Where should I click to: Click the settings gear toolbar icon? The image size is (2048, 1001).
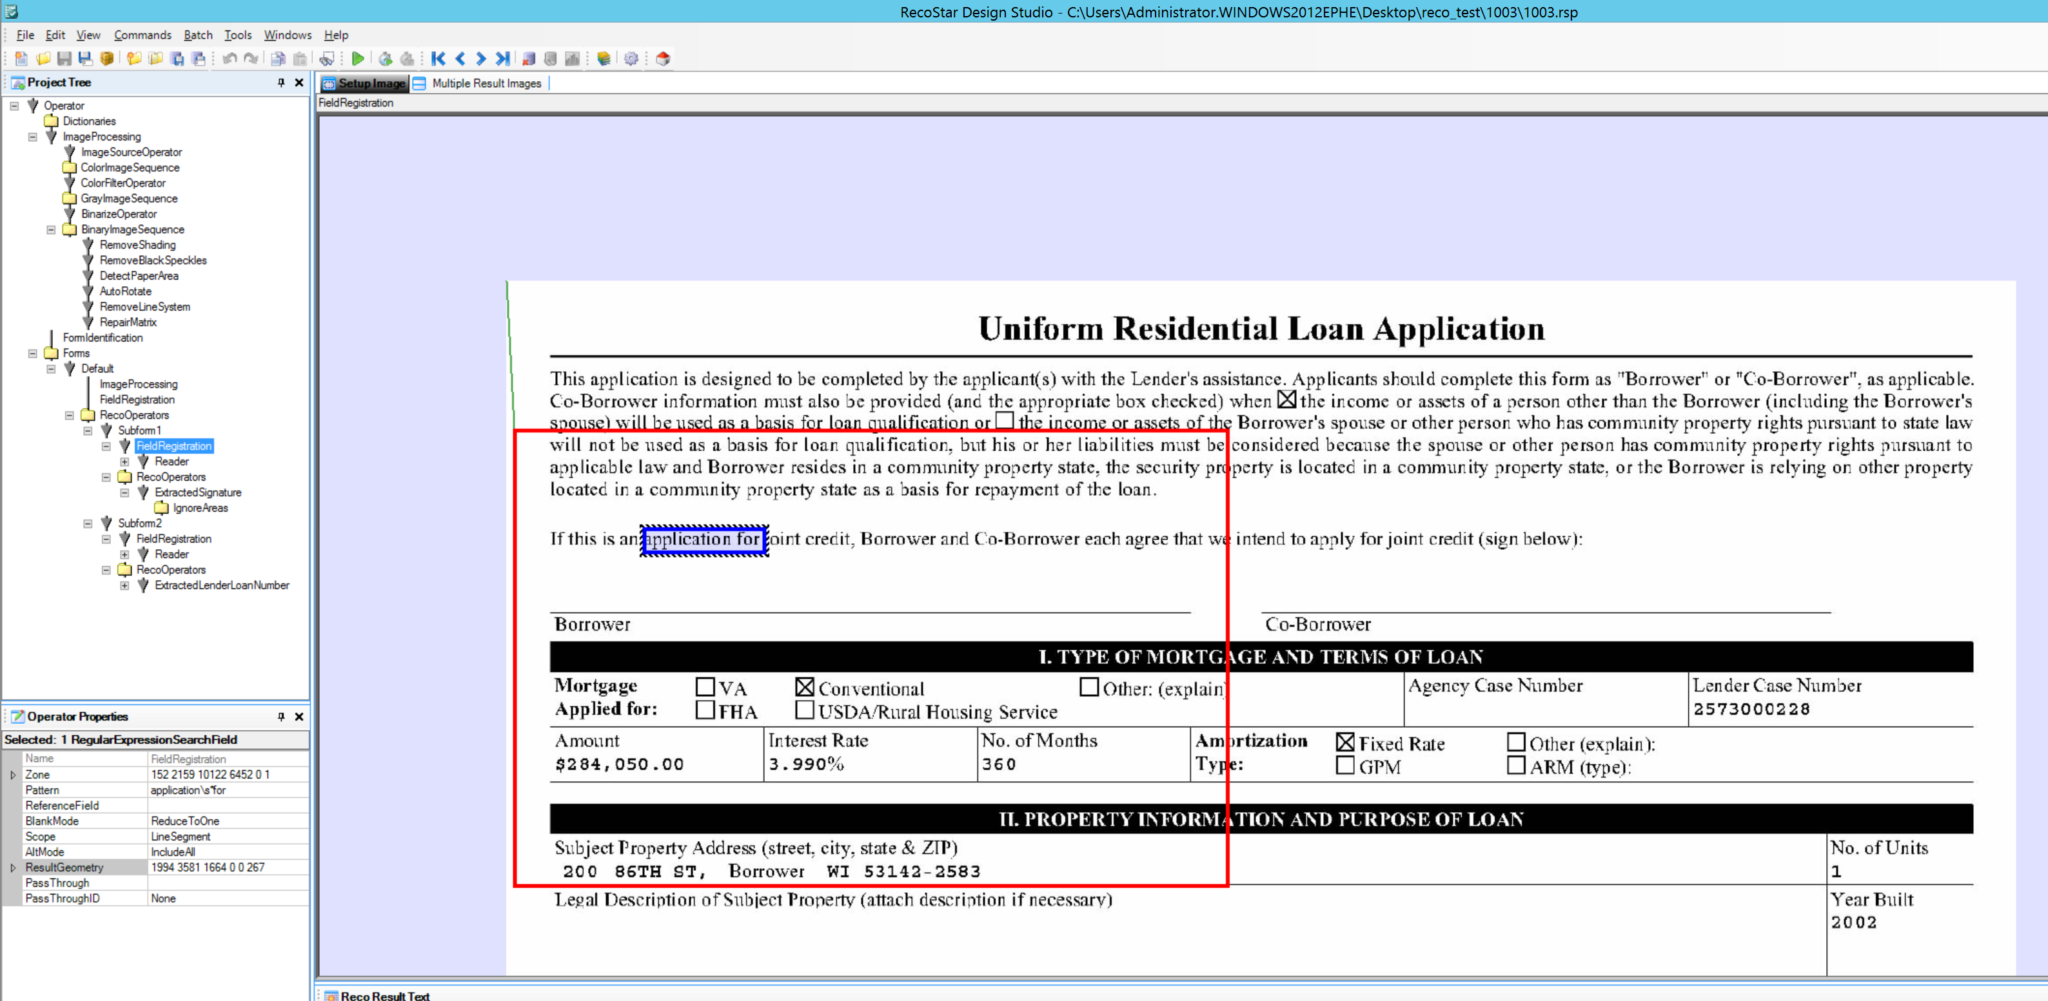[x=631, y=59]
